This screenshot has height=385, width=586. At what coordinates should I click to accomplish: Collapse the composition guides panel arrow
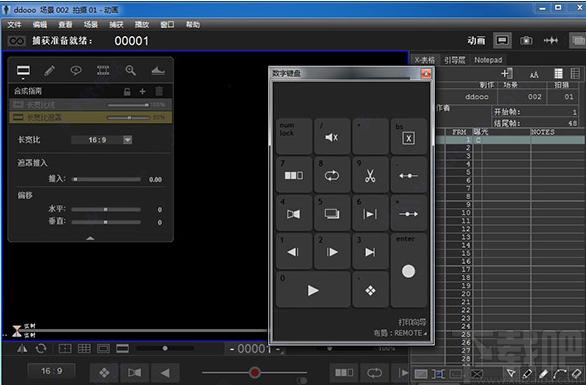point(90,238)
